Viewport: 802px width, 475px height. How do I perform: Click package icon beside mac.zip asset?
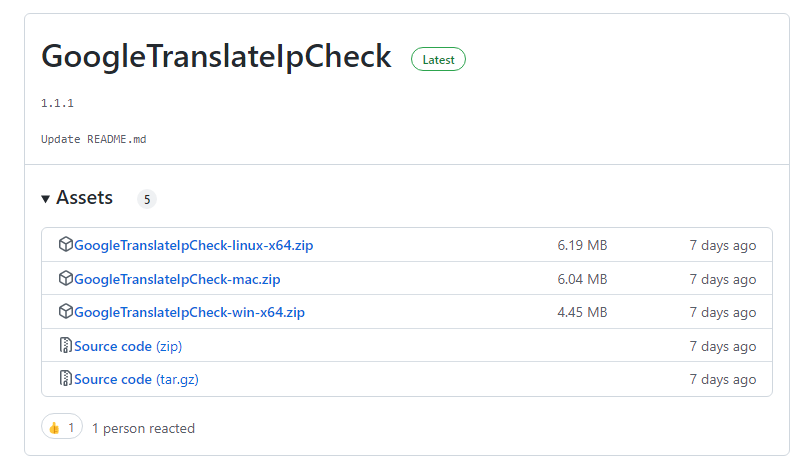(65, 279)
